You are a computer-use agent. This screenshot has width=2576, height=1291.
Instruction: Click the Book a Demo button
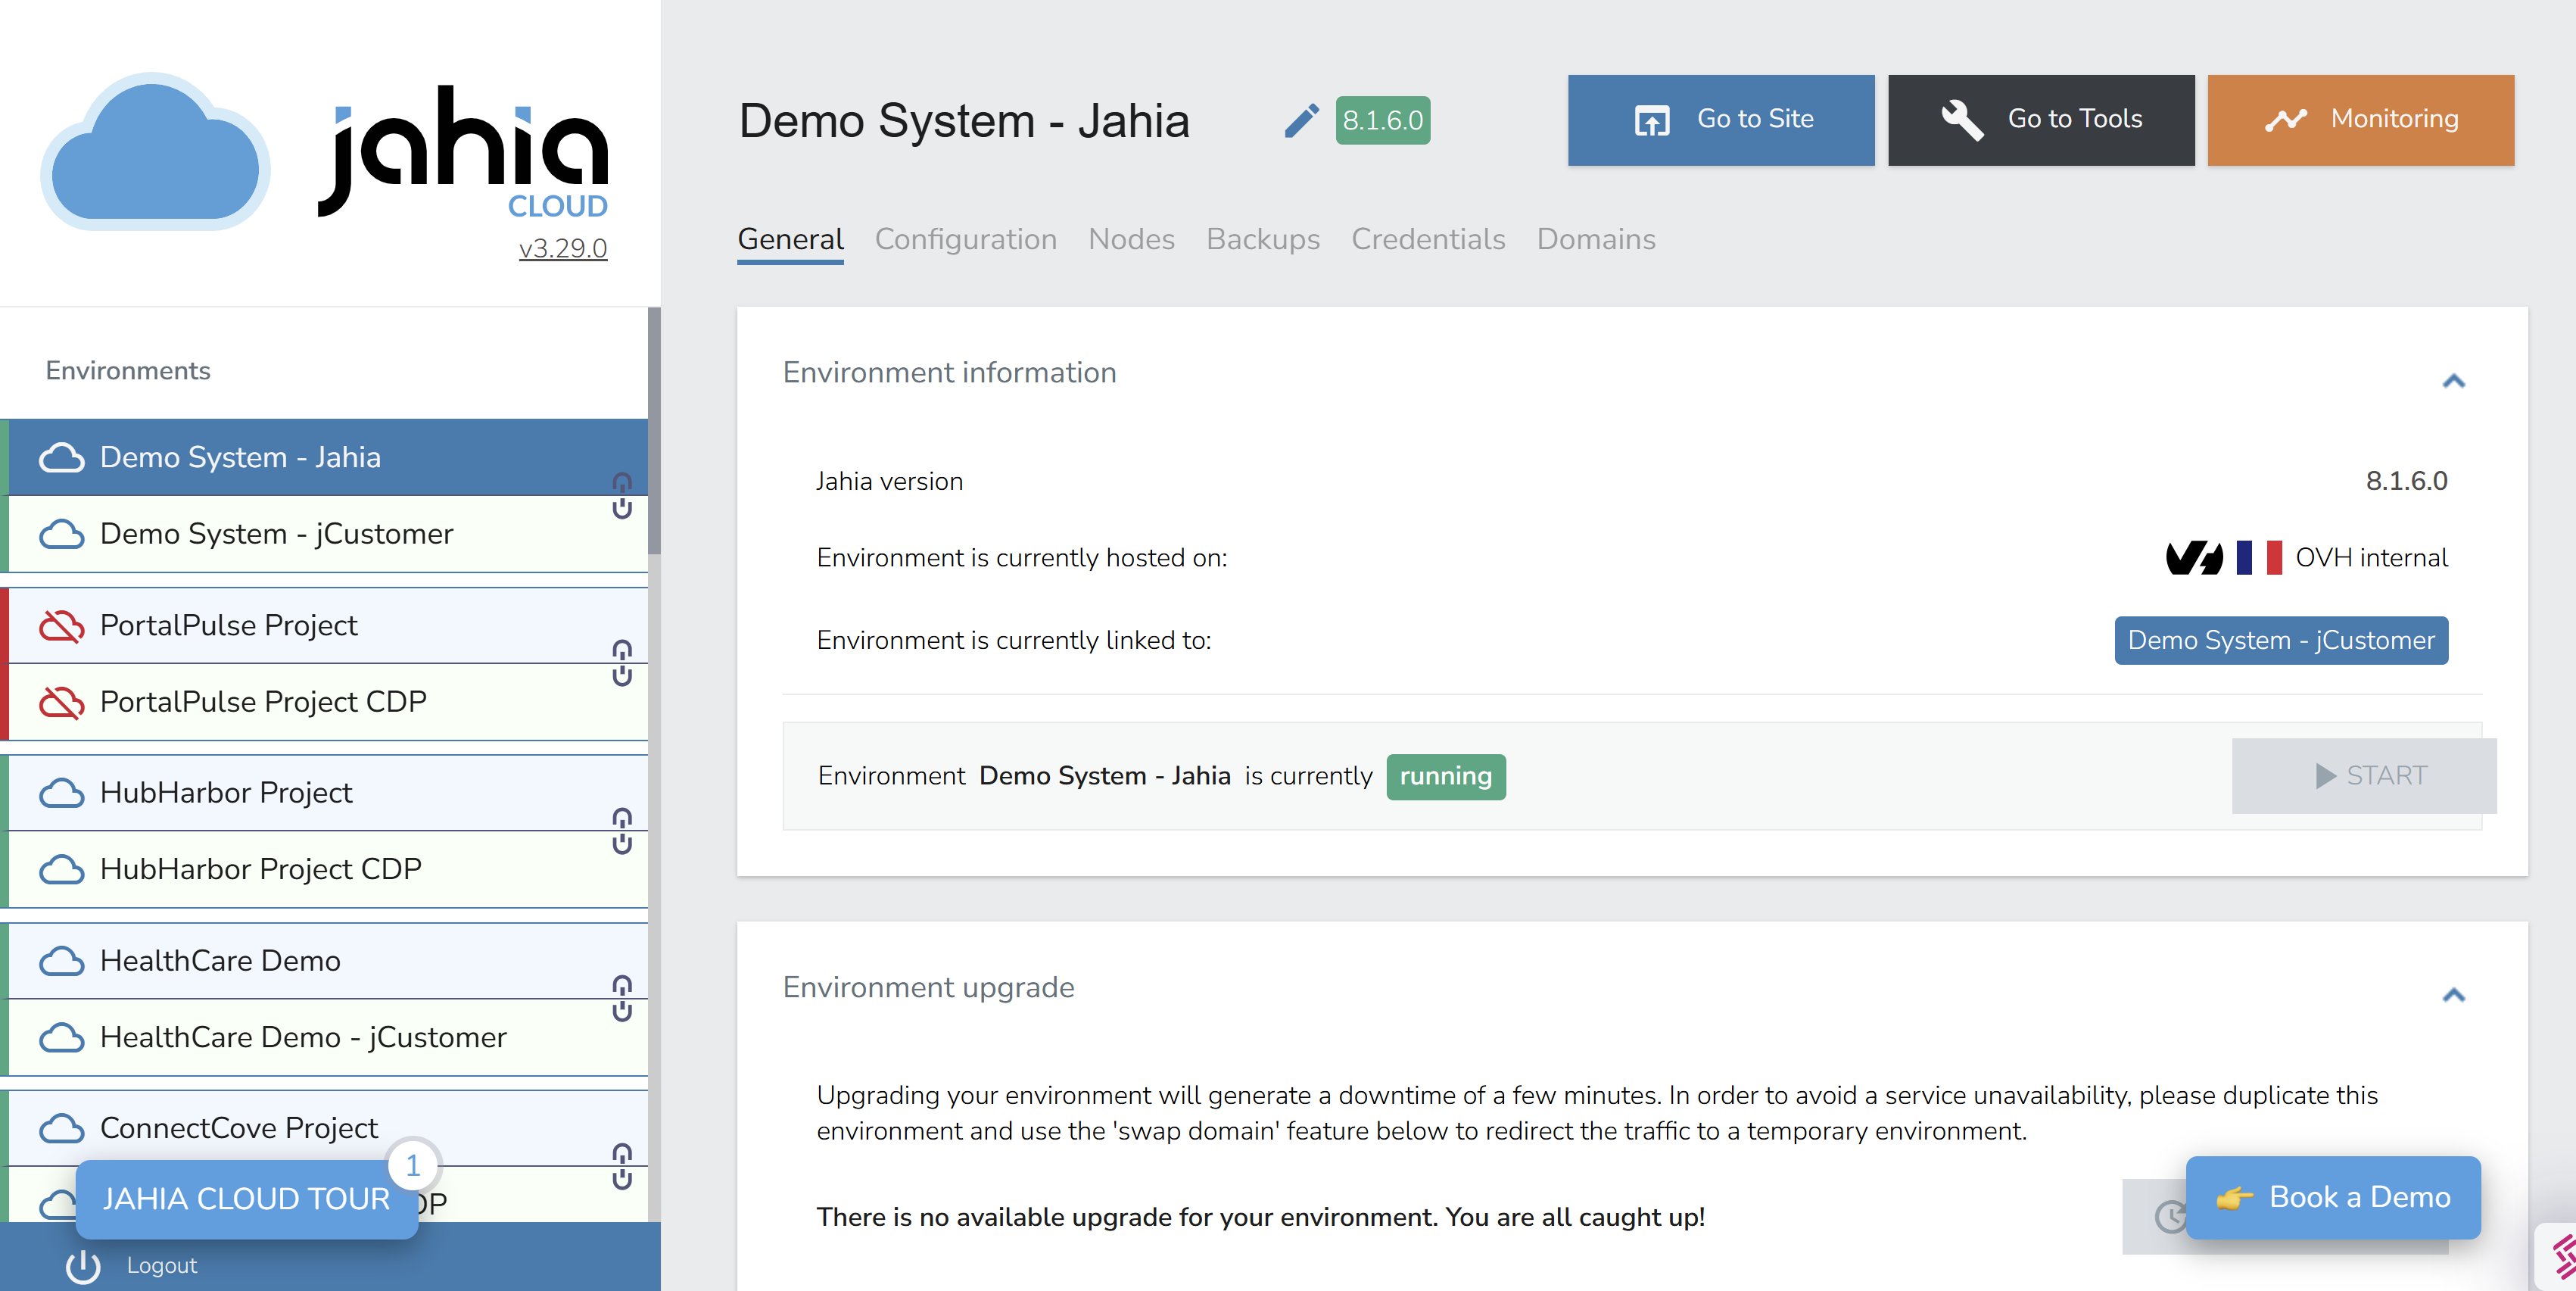point(2333,1197)
